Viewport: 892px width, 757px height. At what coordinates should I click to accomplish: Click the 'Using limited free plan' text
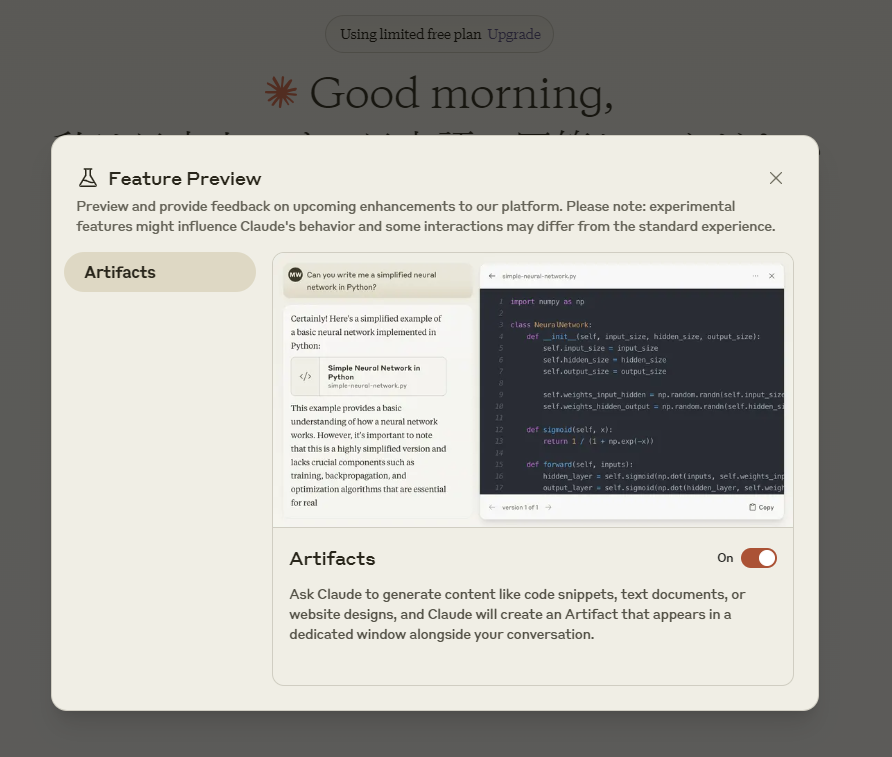tap(410, 34)
